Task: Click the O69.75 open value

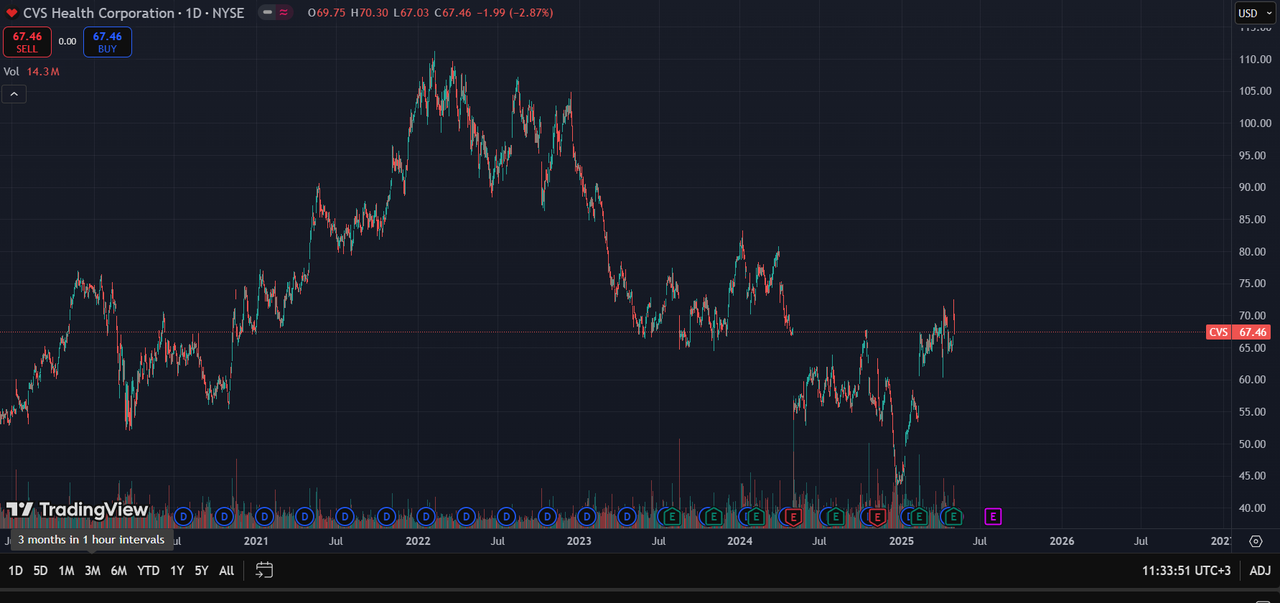Action: tap(326, 13)
